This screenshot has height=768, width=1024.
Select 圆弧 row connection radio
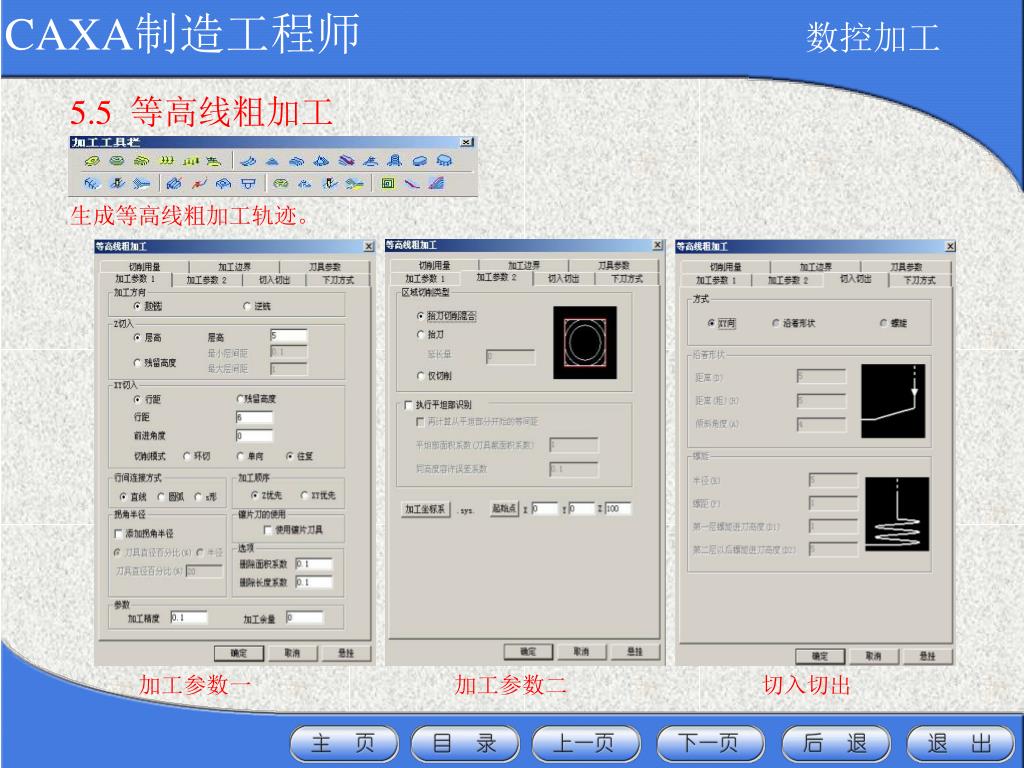click(x=161, y=497)
